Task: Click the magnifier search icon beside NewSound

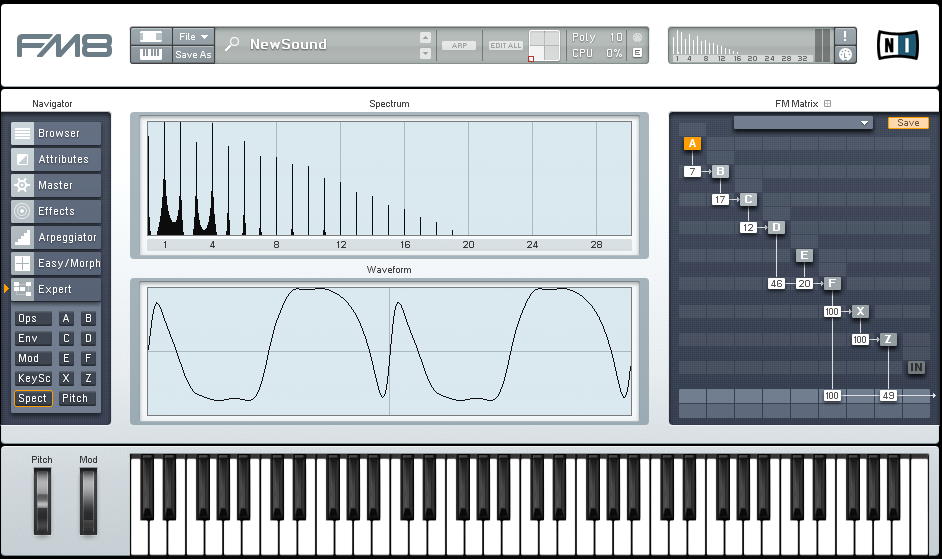Action: coord(232,44)
